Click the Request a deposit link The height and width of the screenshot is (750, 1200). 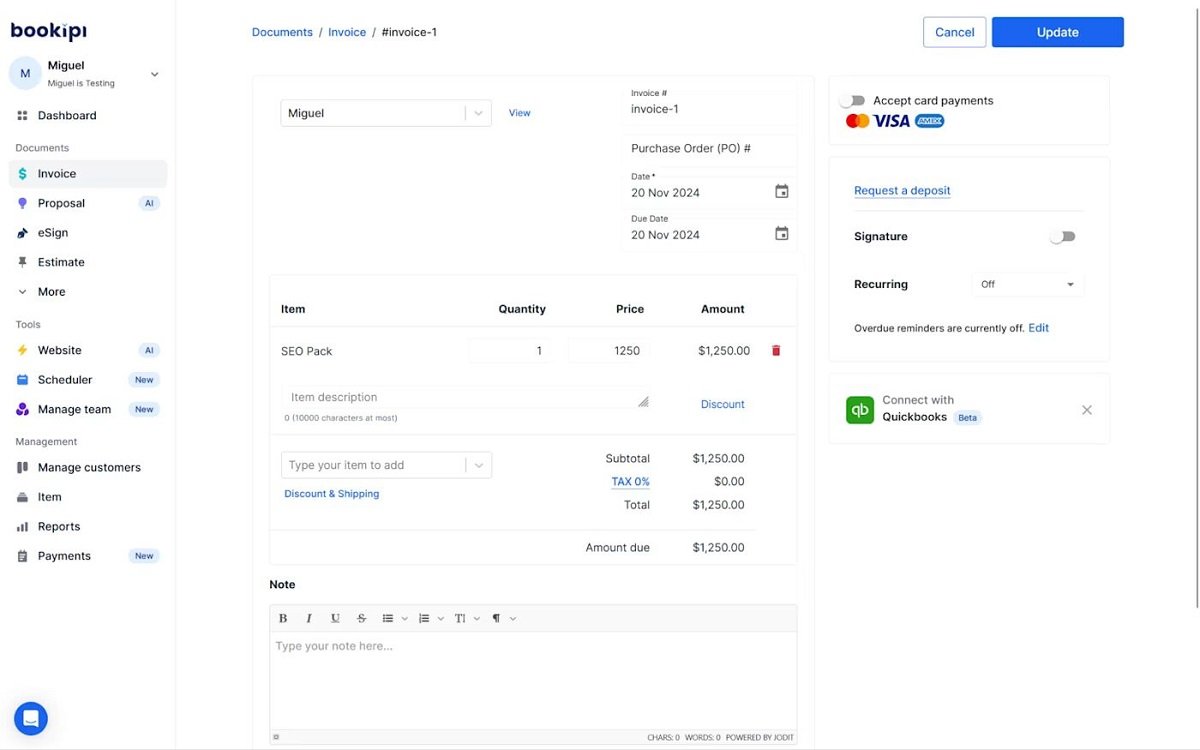click(902, 190)
